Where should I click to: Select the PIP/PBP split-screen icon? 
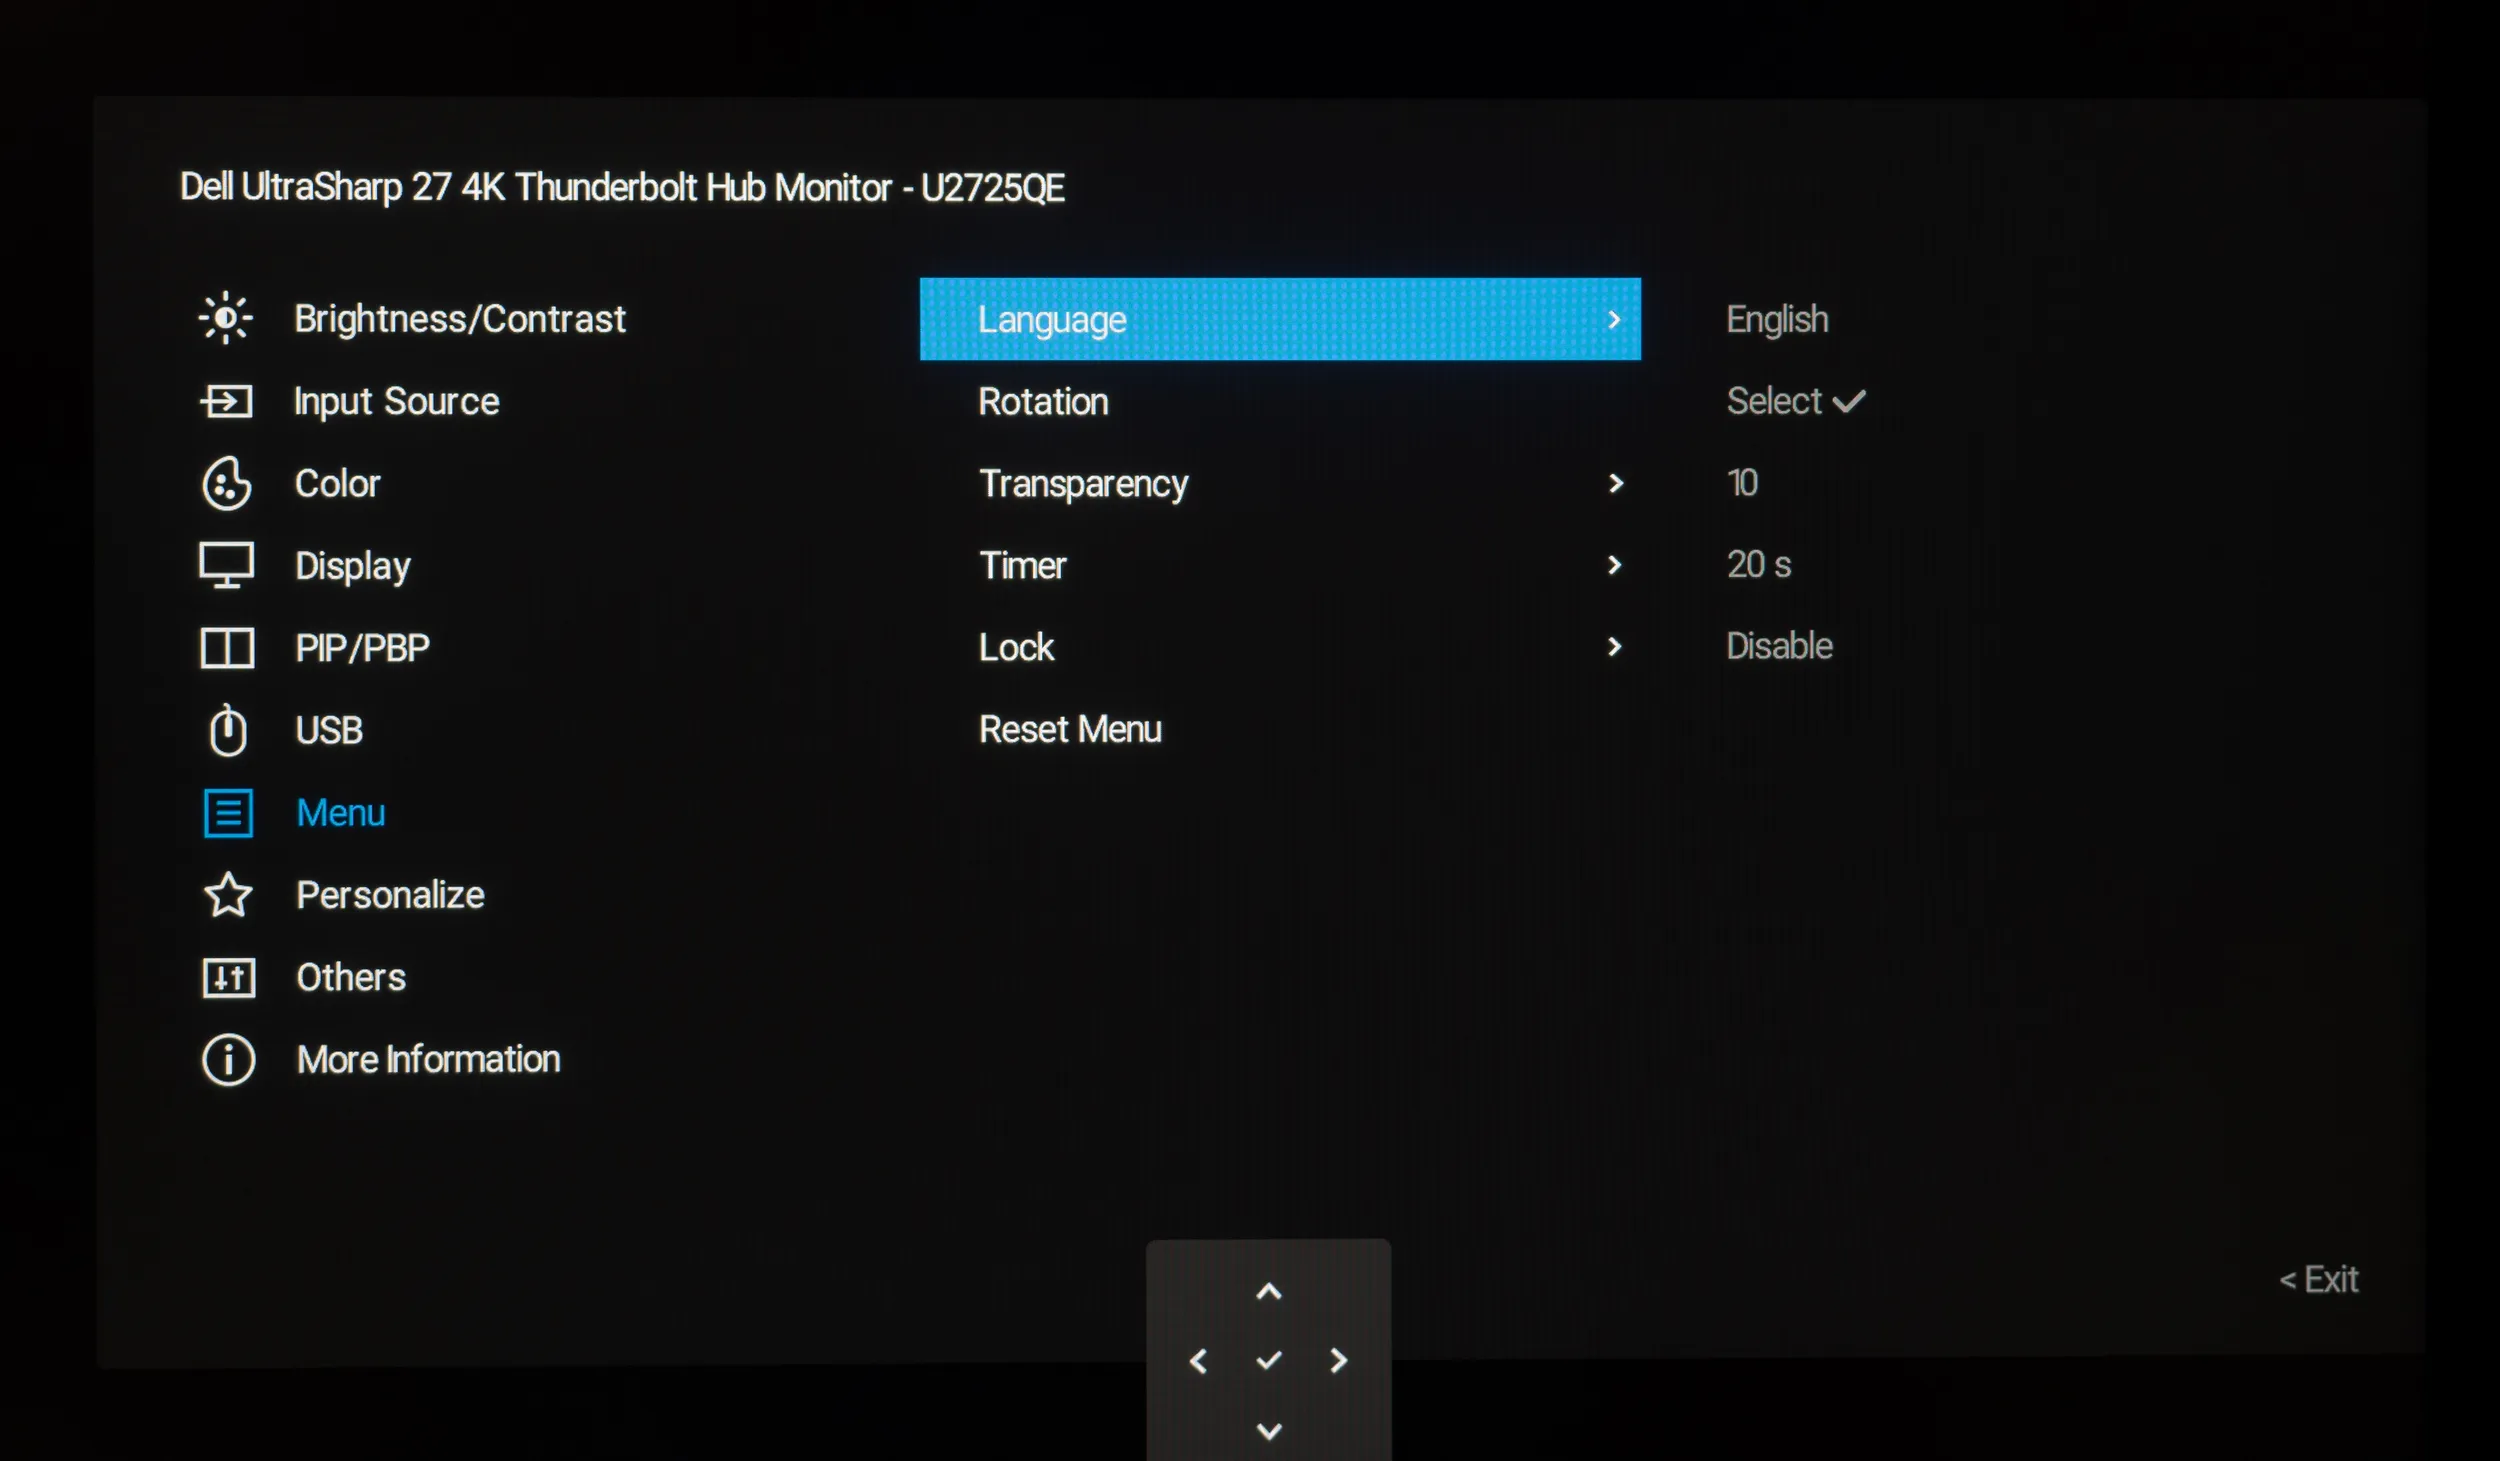(x=227, y=648)
